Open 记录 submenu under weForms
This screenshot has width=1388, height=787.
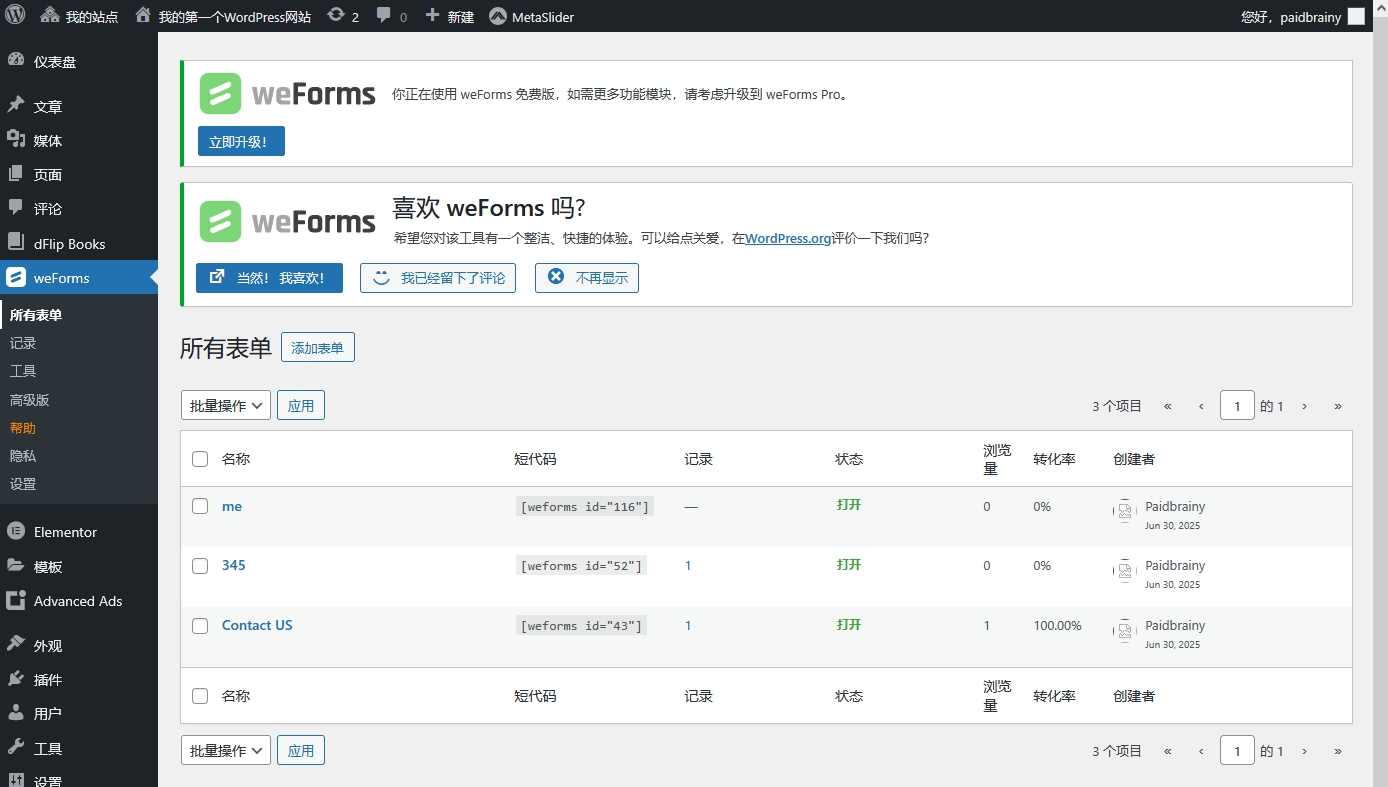click(23, 343)
